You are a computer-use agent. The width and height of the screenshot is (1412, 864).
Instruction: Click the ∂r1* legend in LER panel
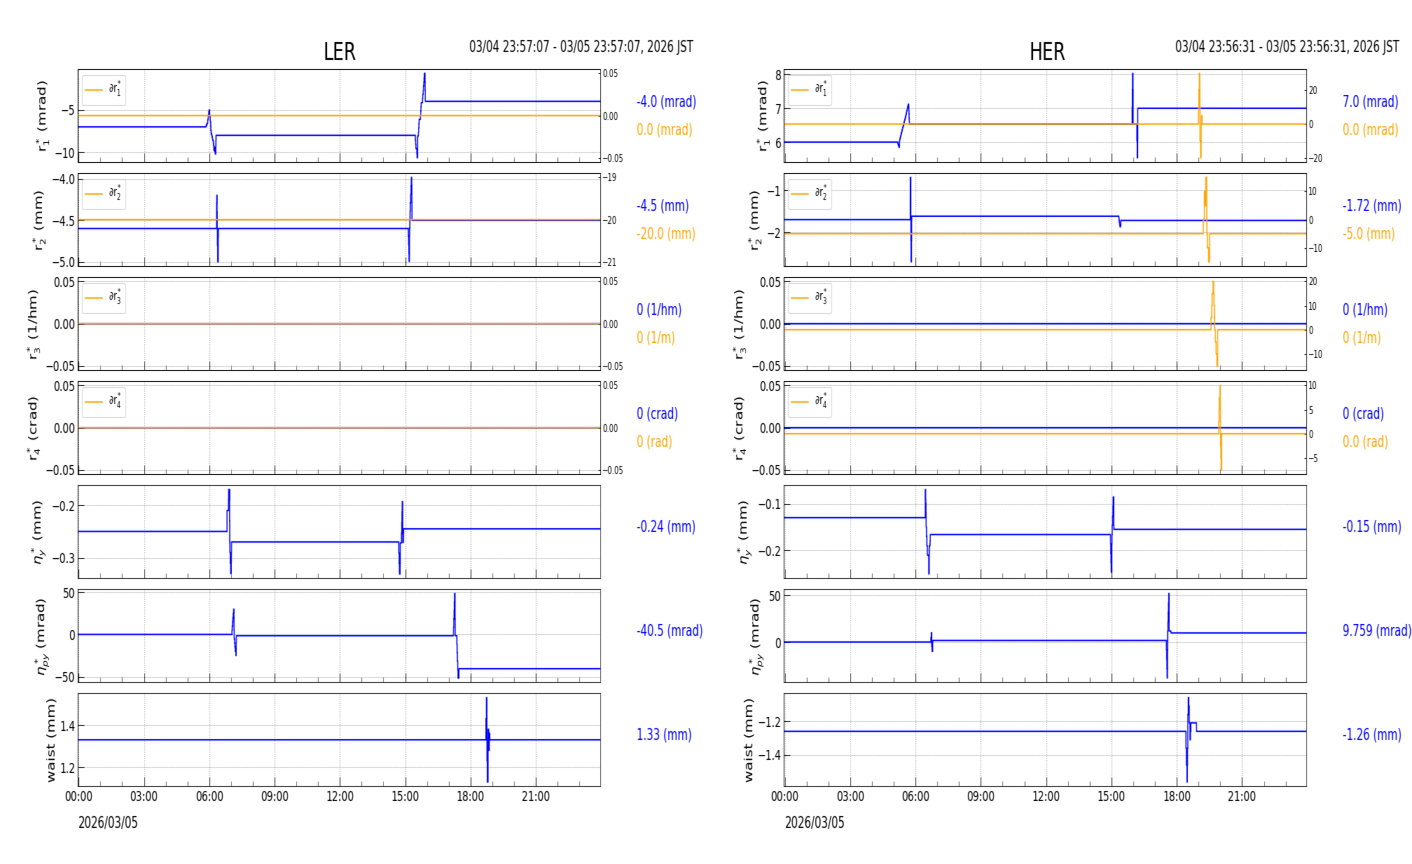[104, 90]
